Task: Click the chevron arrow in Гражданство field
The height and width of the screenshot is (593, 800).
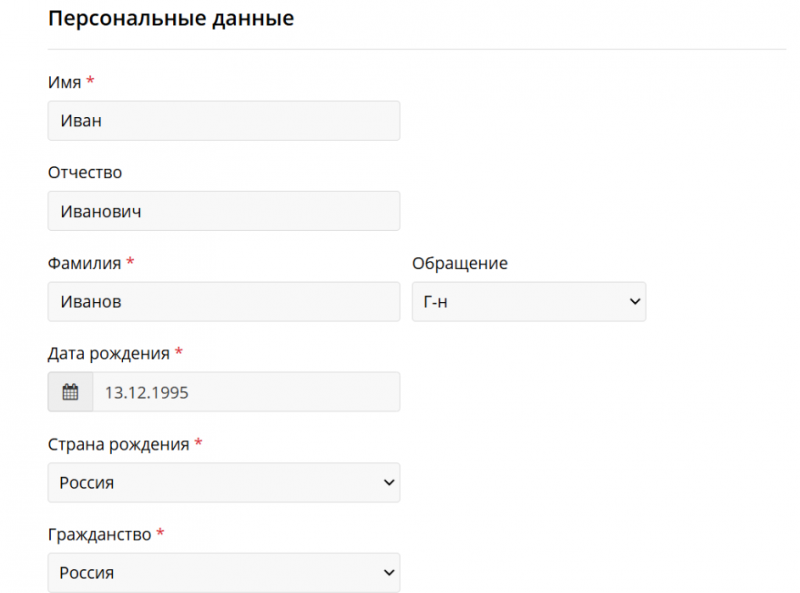Action: (389, 573)
